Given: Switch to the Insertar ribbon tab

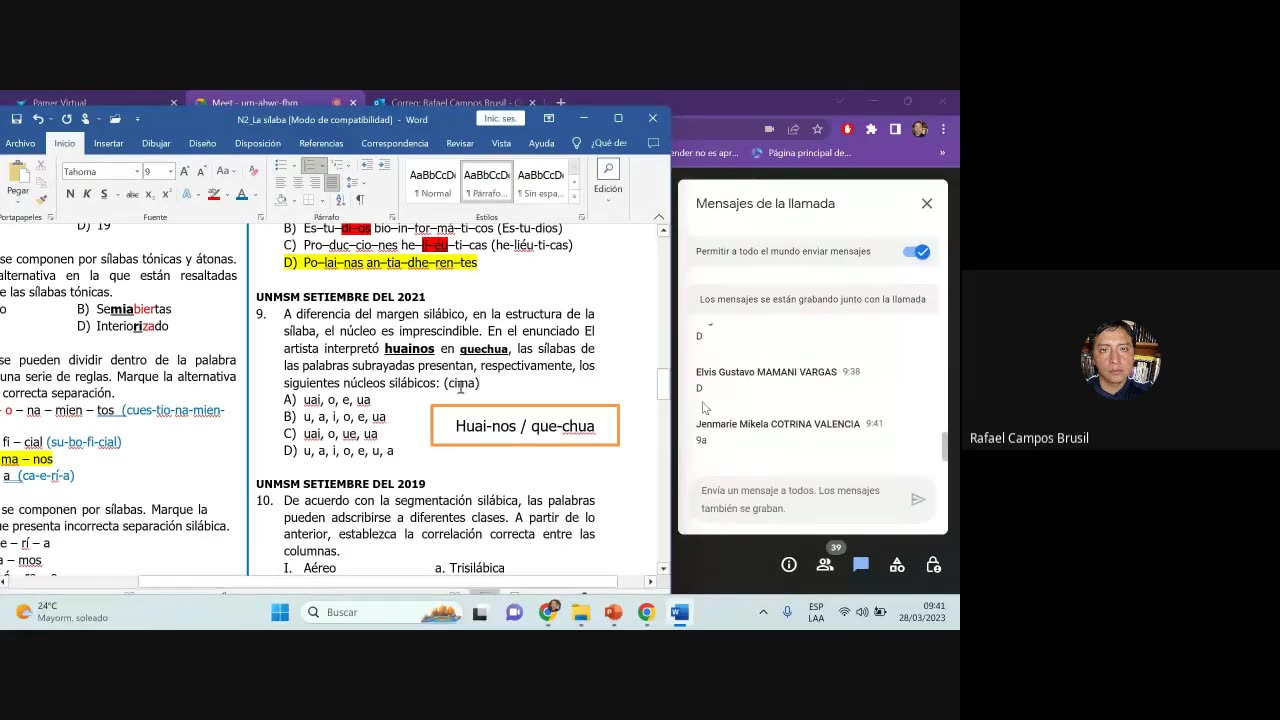Looking at the screenshot, I should [108, 143].
